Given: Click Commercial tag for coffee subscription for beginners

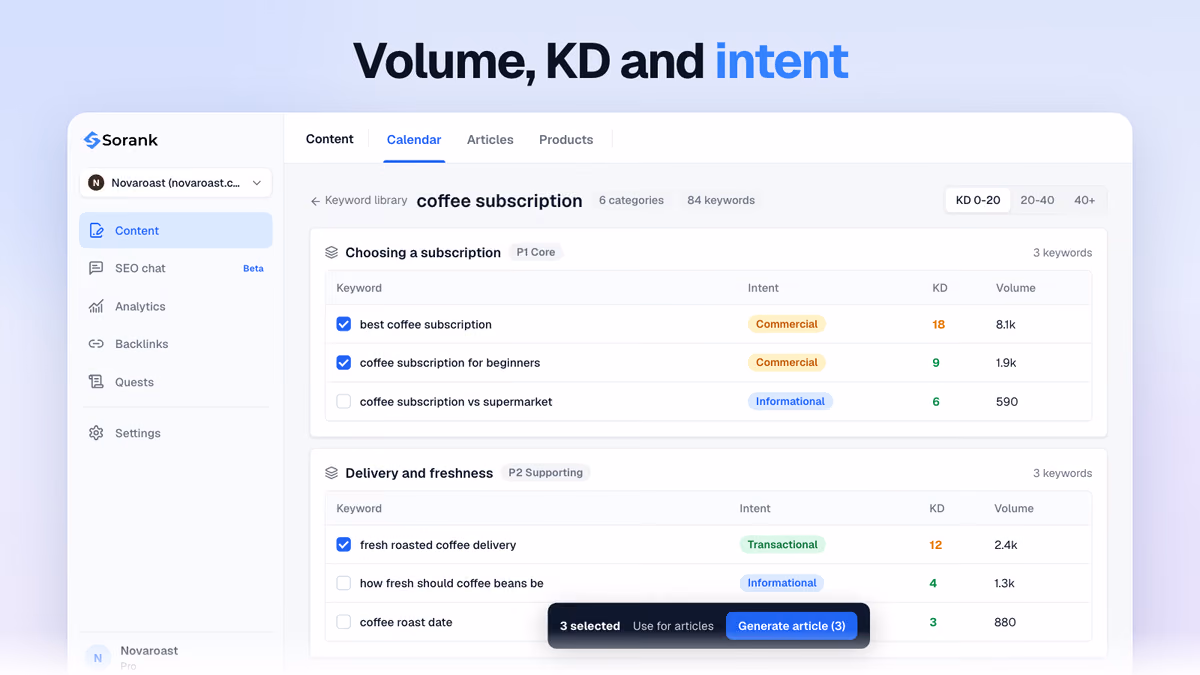Looking at the screenshot, I should click(787, 363).
